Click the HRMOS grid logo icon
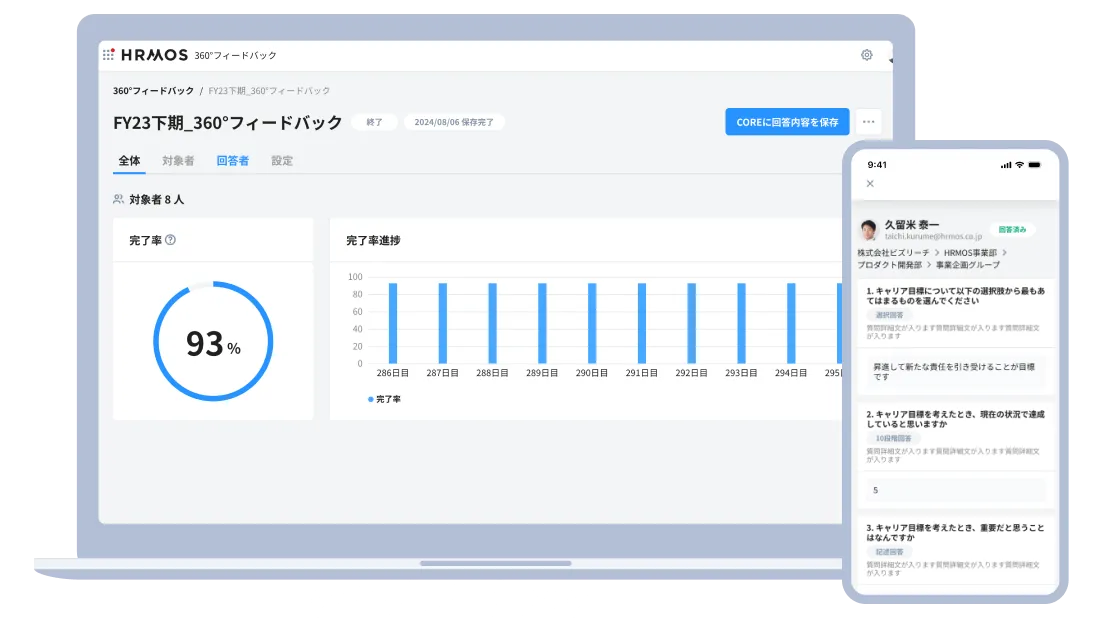Viewport: 1102px width, 620px height. (x=108, y=55)
